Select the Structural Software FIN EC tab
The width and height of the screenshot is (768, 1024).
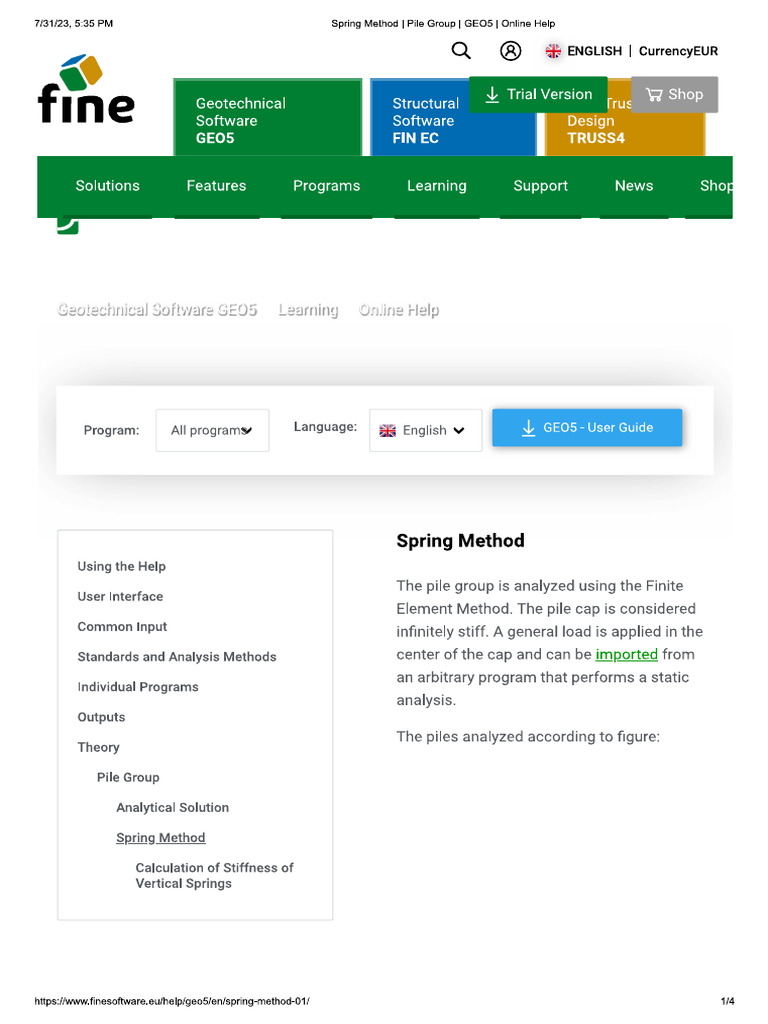pyautogui.click(x=425, y=120)
